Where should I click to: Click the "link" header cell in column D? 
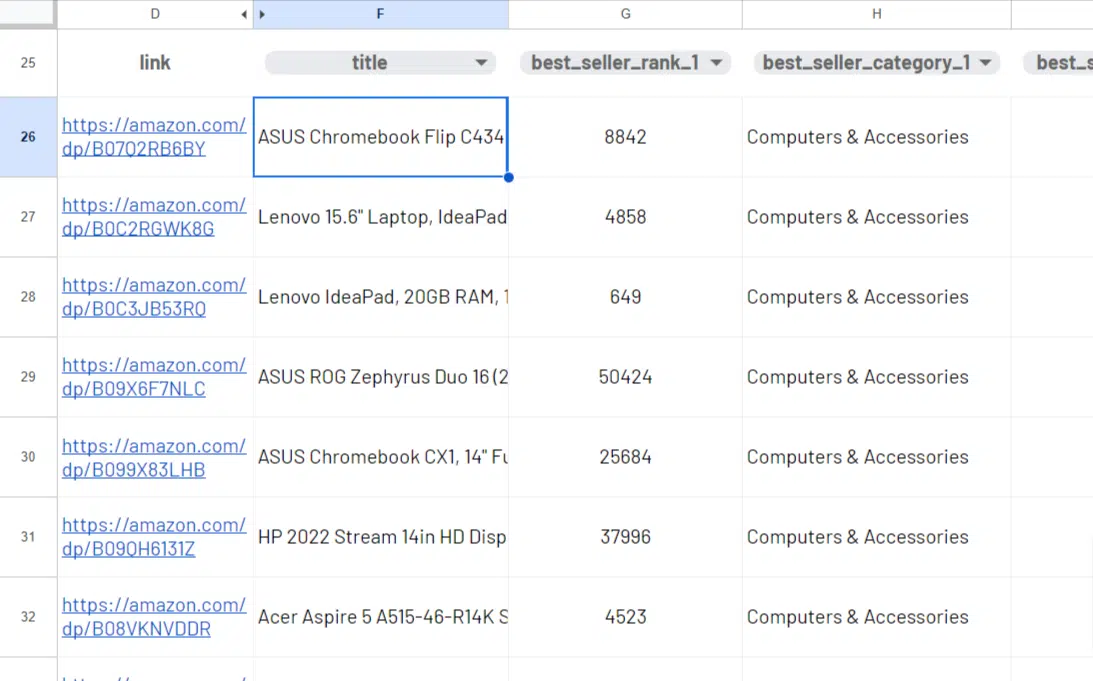pos(155,63)
